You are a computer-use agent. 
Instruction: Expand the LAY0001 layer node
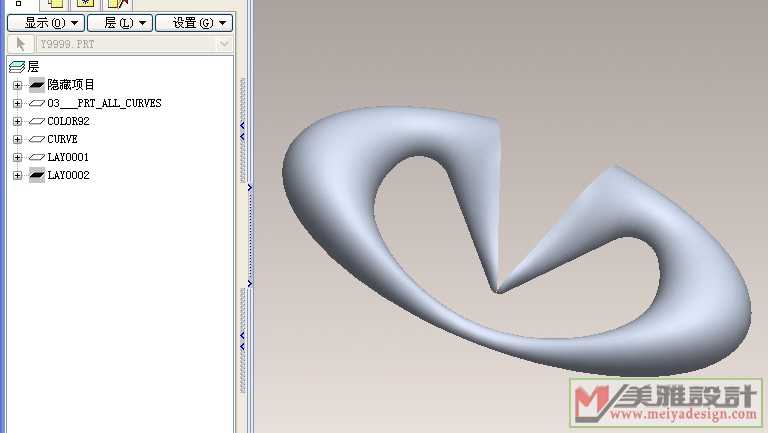click(x=17, y=157)
